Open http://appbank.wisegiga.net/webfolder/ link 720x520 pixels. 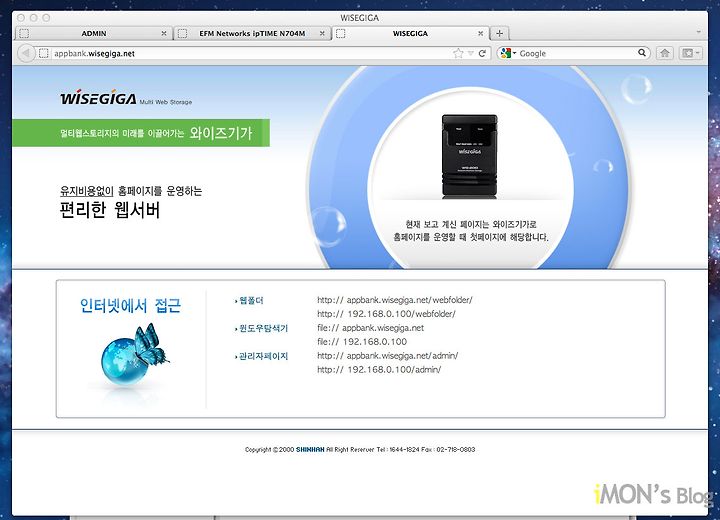(394, 300)
